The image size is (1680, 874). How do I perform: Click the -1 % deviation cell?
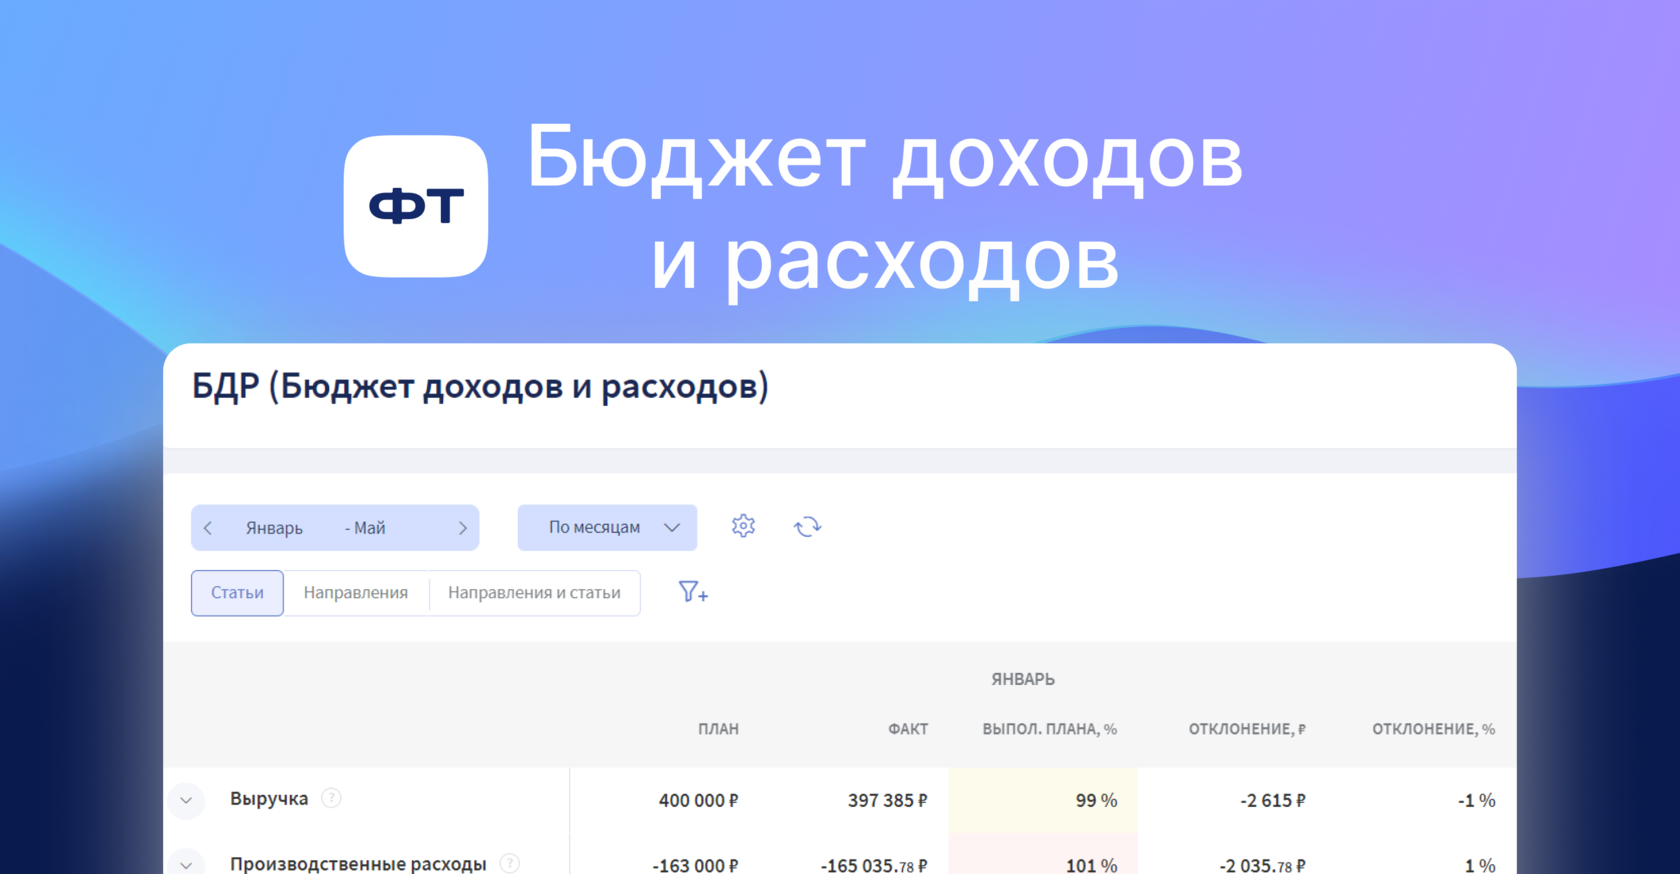tap(1475, 800)
